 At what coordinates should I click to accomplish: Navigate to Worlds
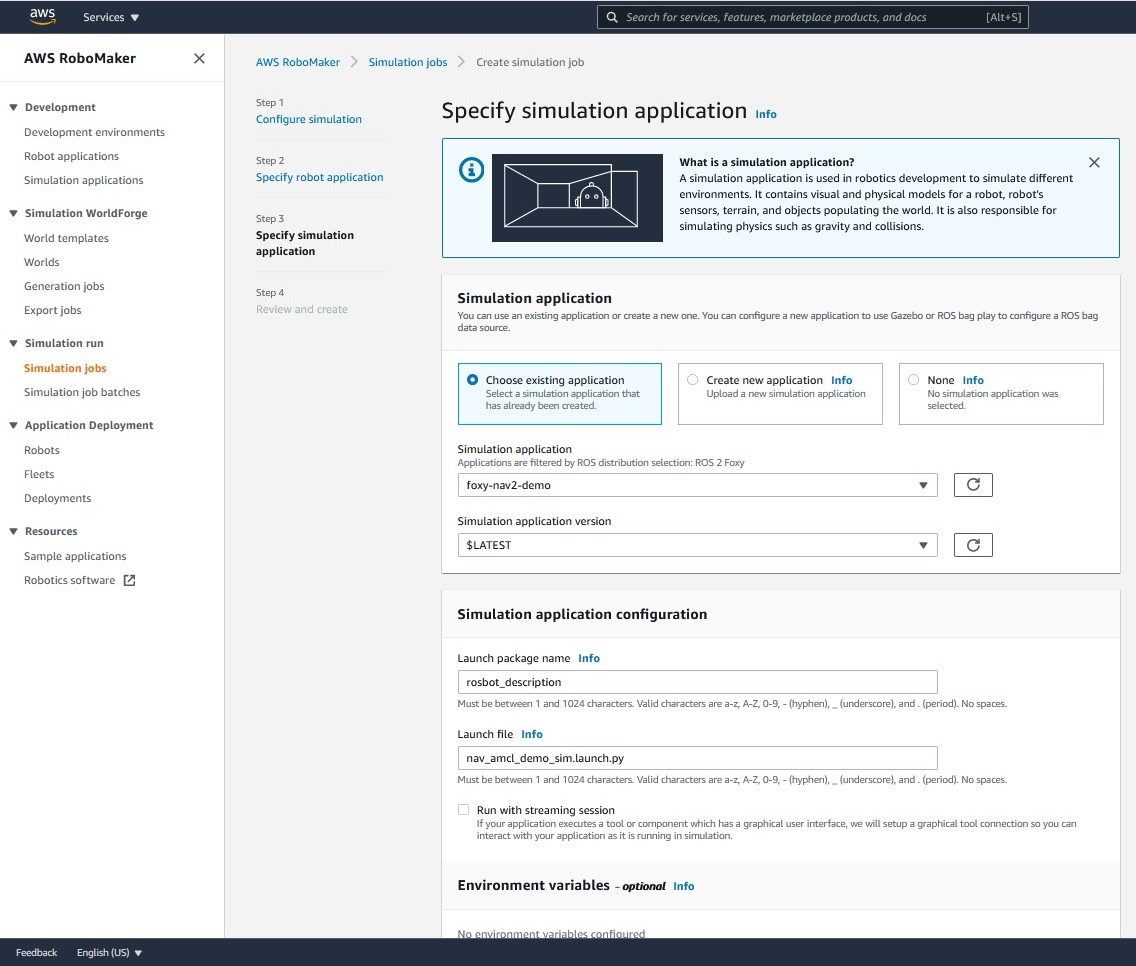(41, 262)
